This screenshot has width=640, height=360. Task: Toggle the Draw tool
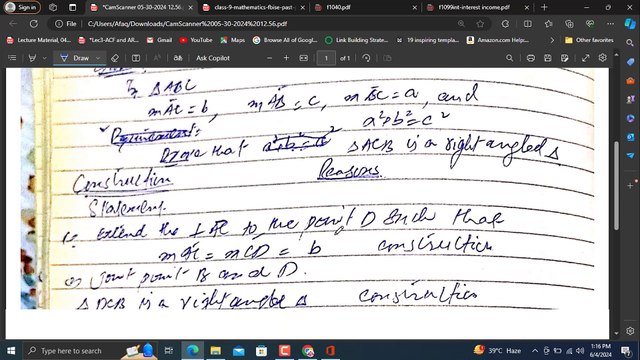point(75,58)
